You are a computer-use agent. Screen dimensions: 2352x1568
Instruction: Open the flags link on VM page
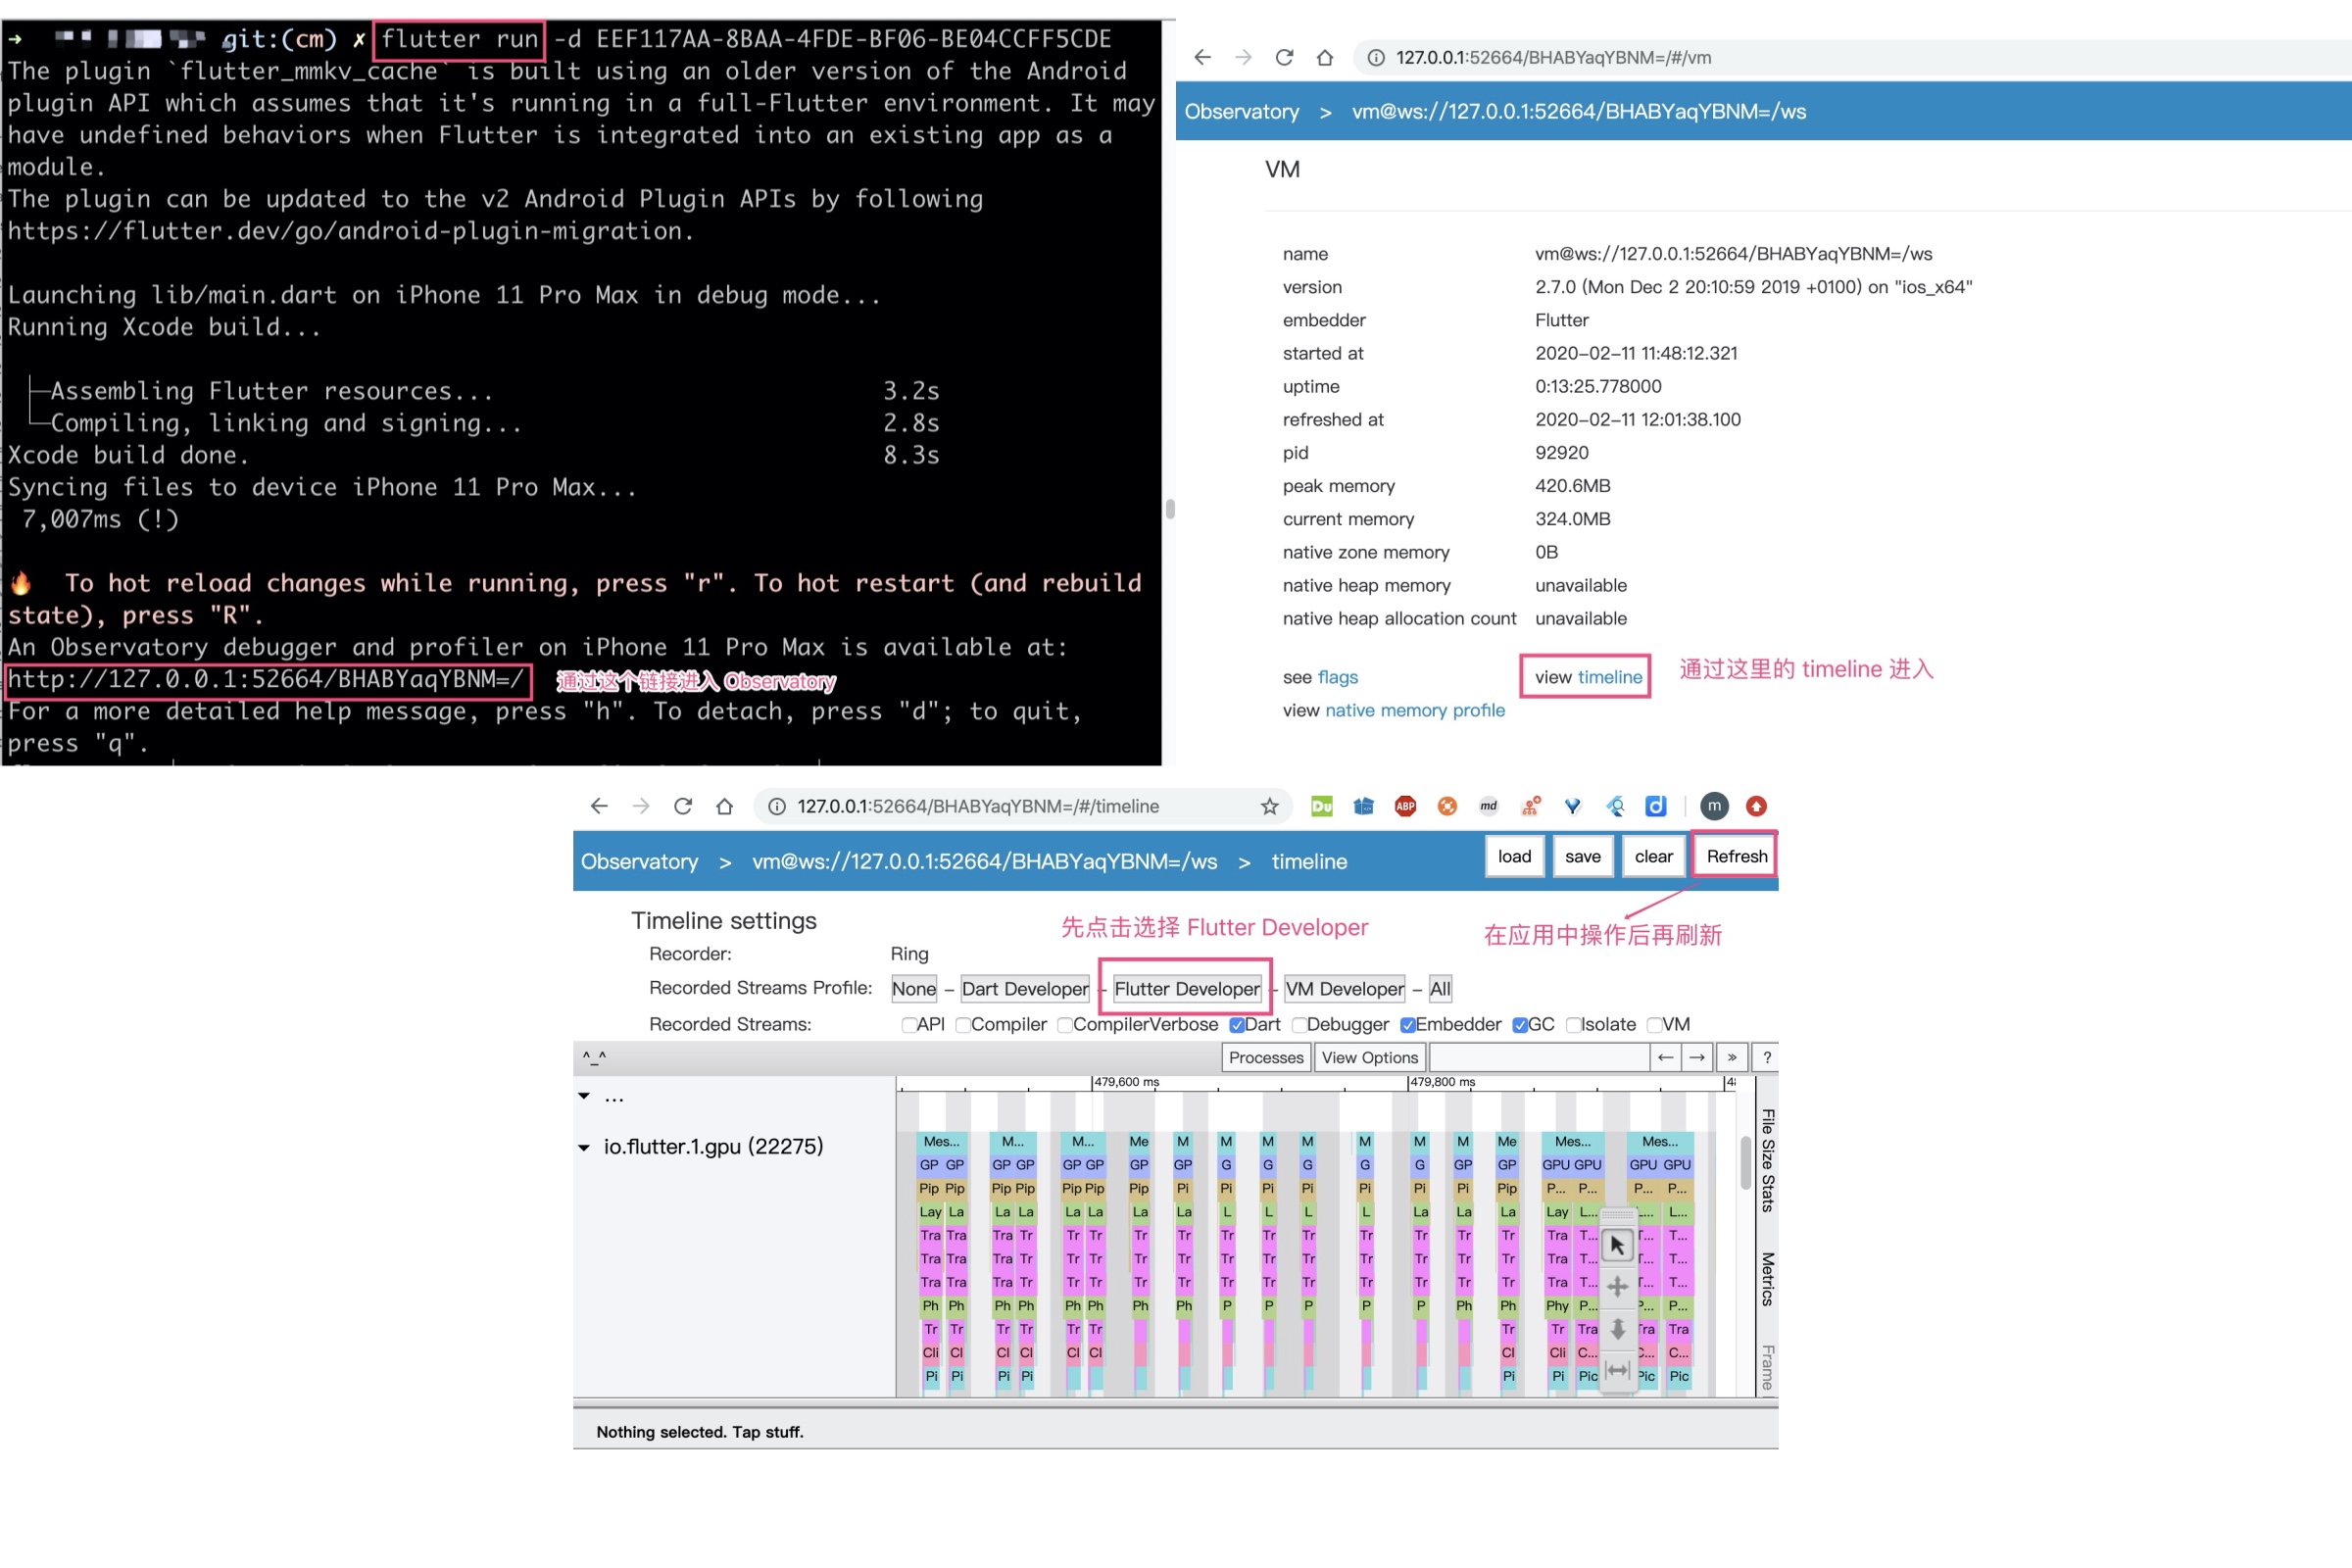pyautogui.click(x=1337, y=677)
